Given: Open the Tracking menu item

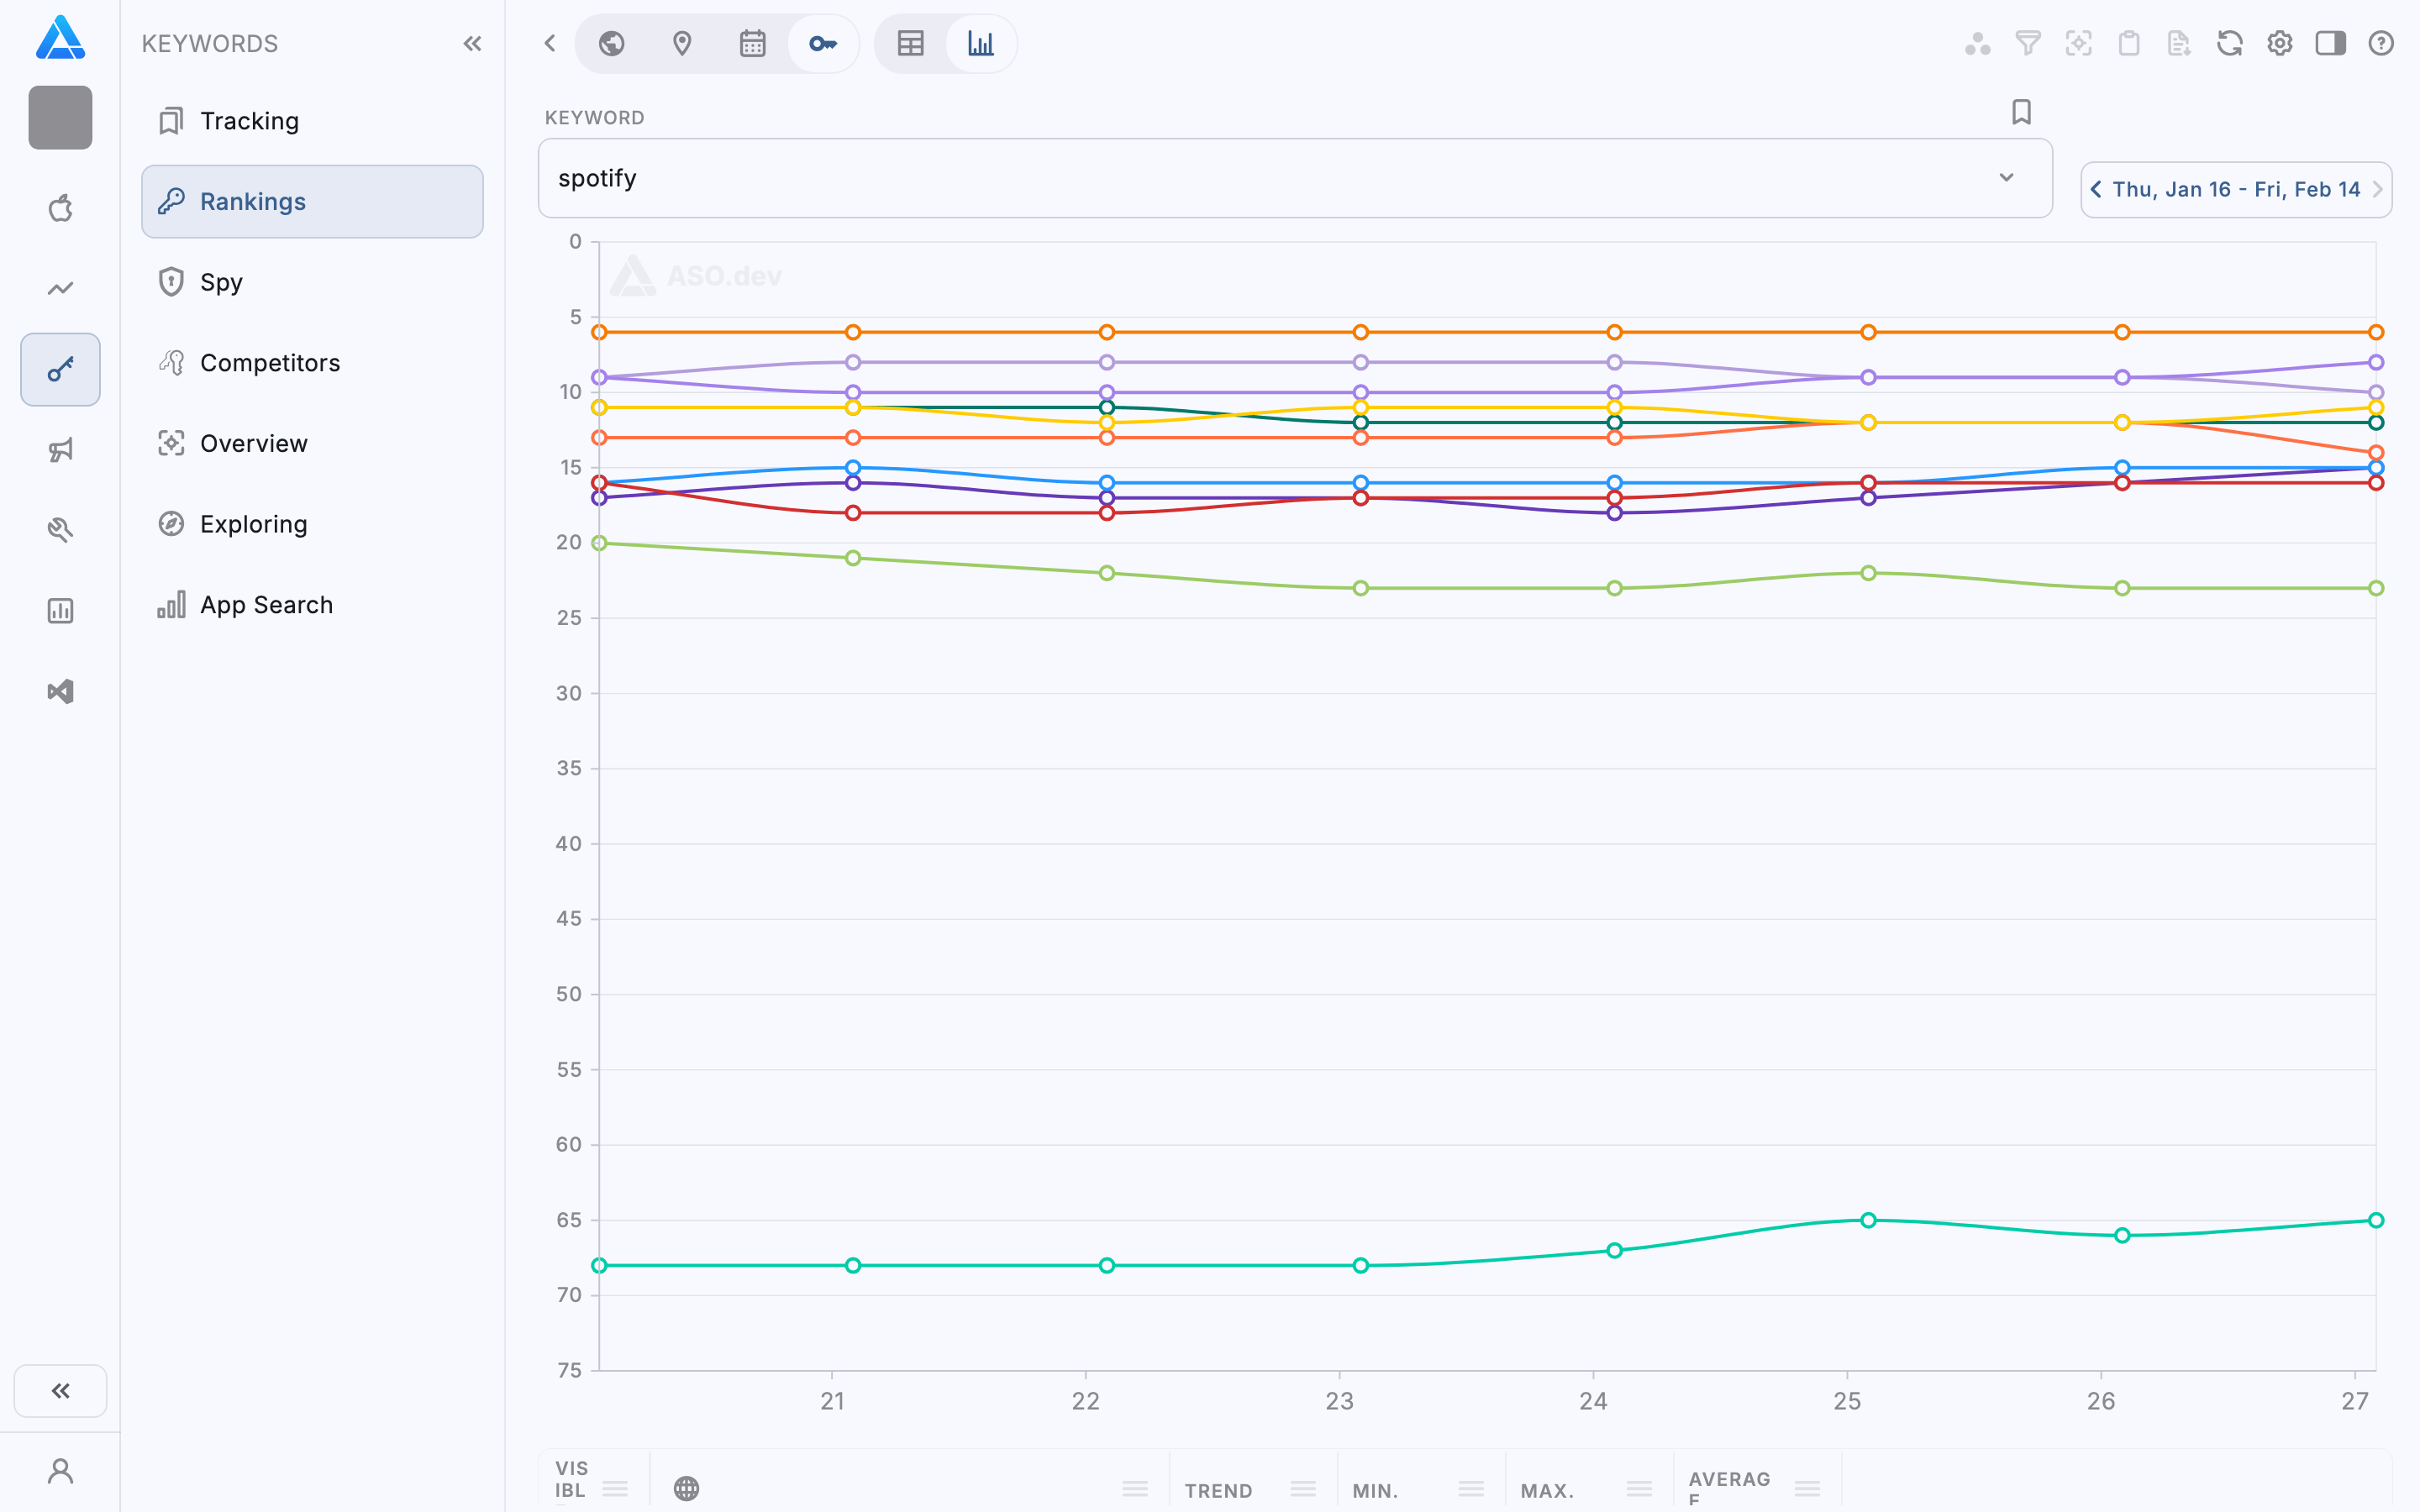Looking at the screenshot, I should 249,121.
